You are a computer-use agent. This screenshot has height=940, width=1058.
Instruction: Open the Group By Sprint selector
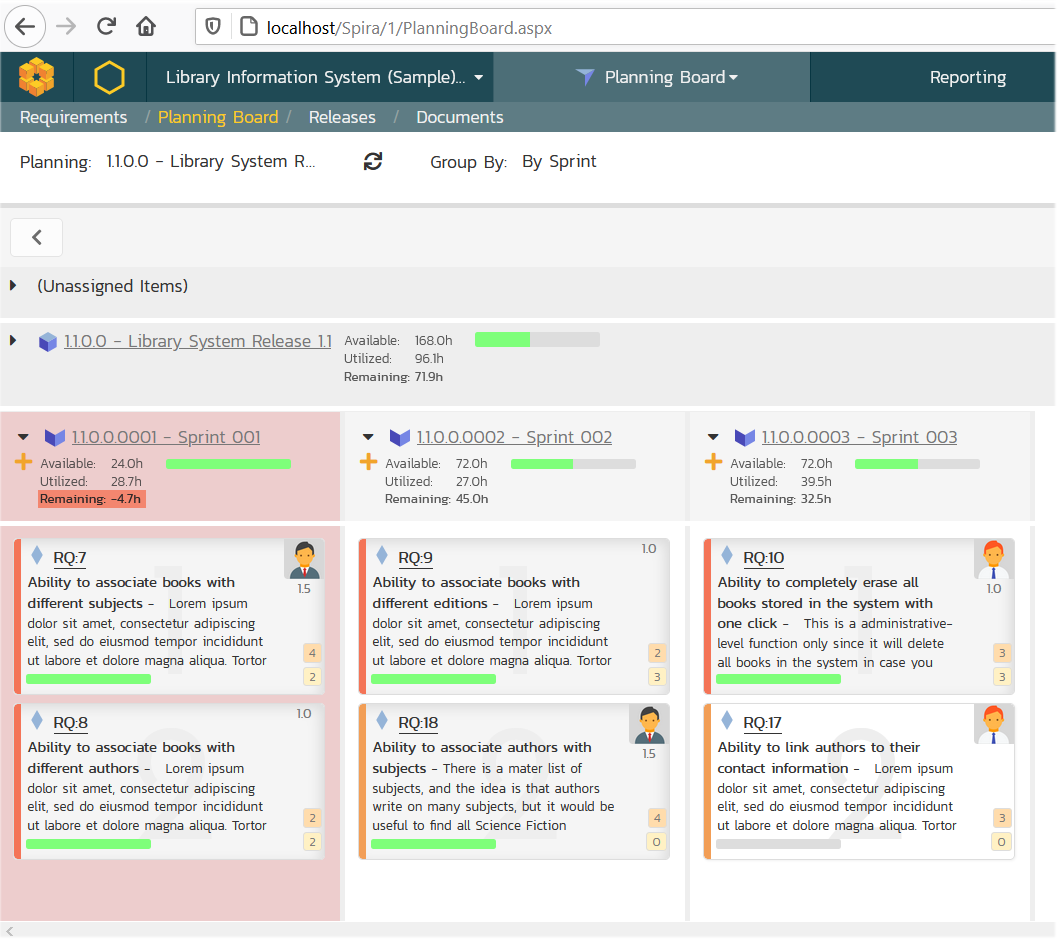tap(559, 162)
